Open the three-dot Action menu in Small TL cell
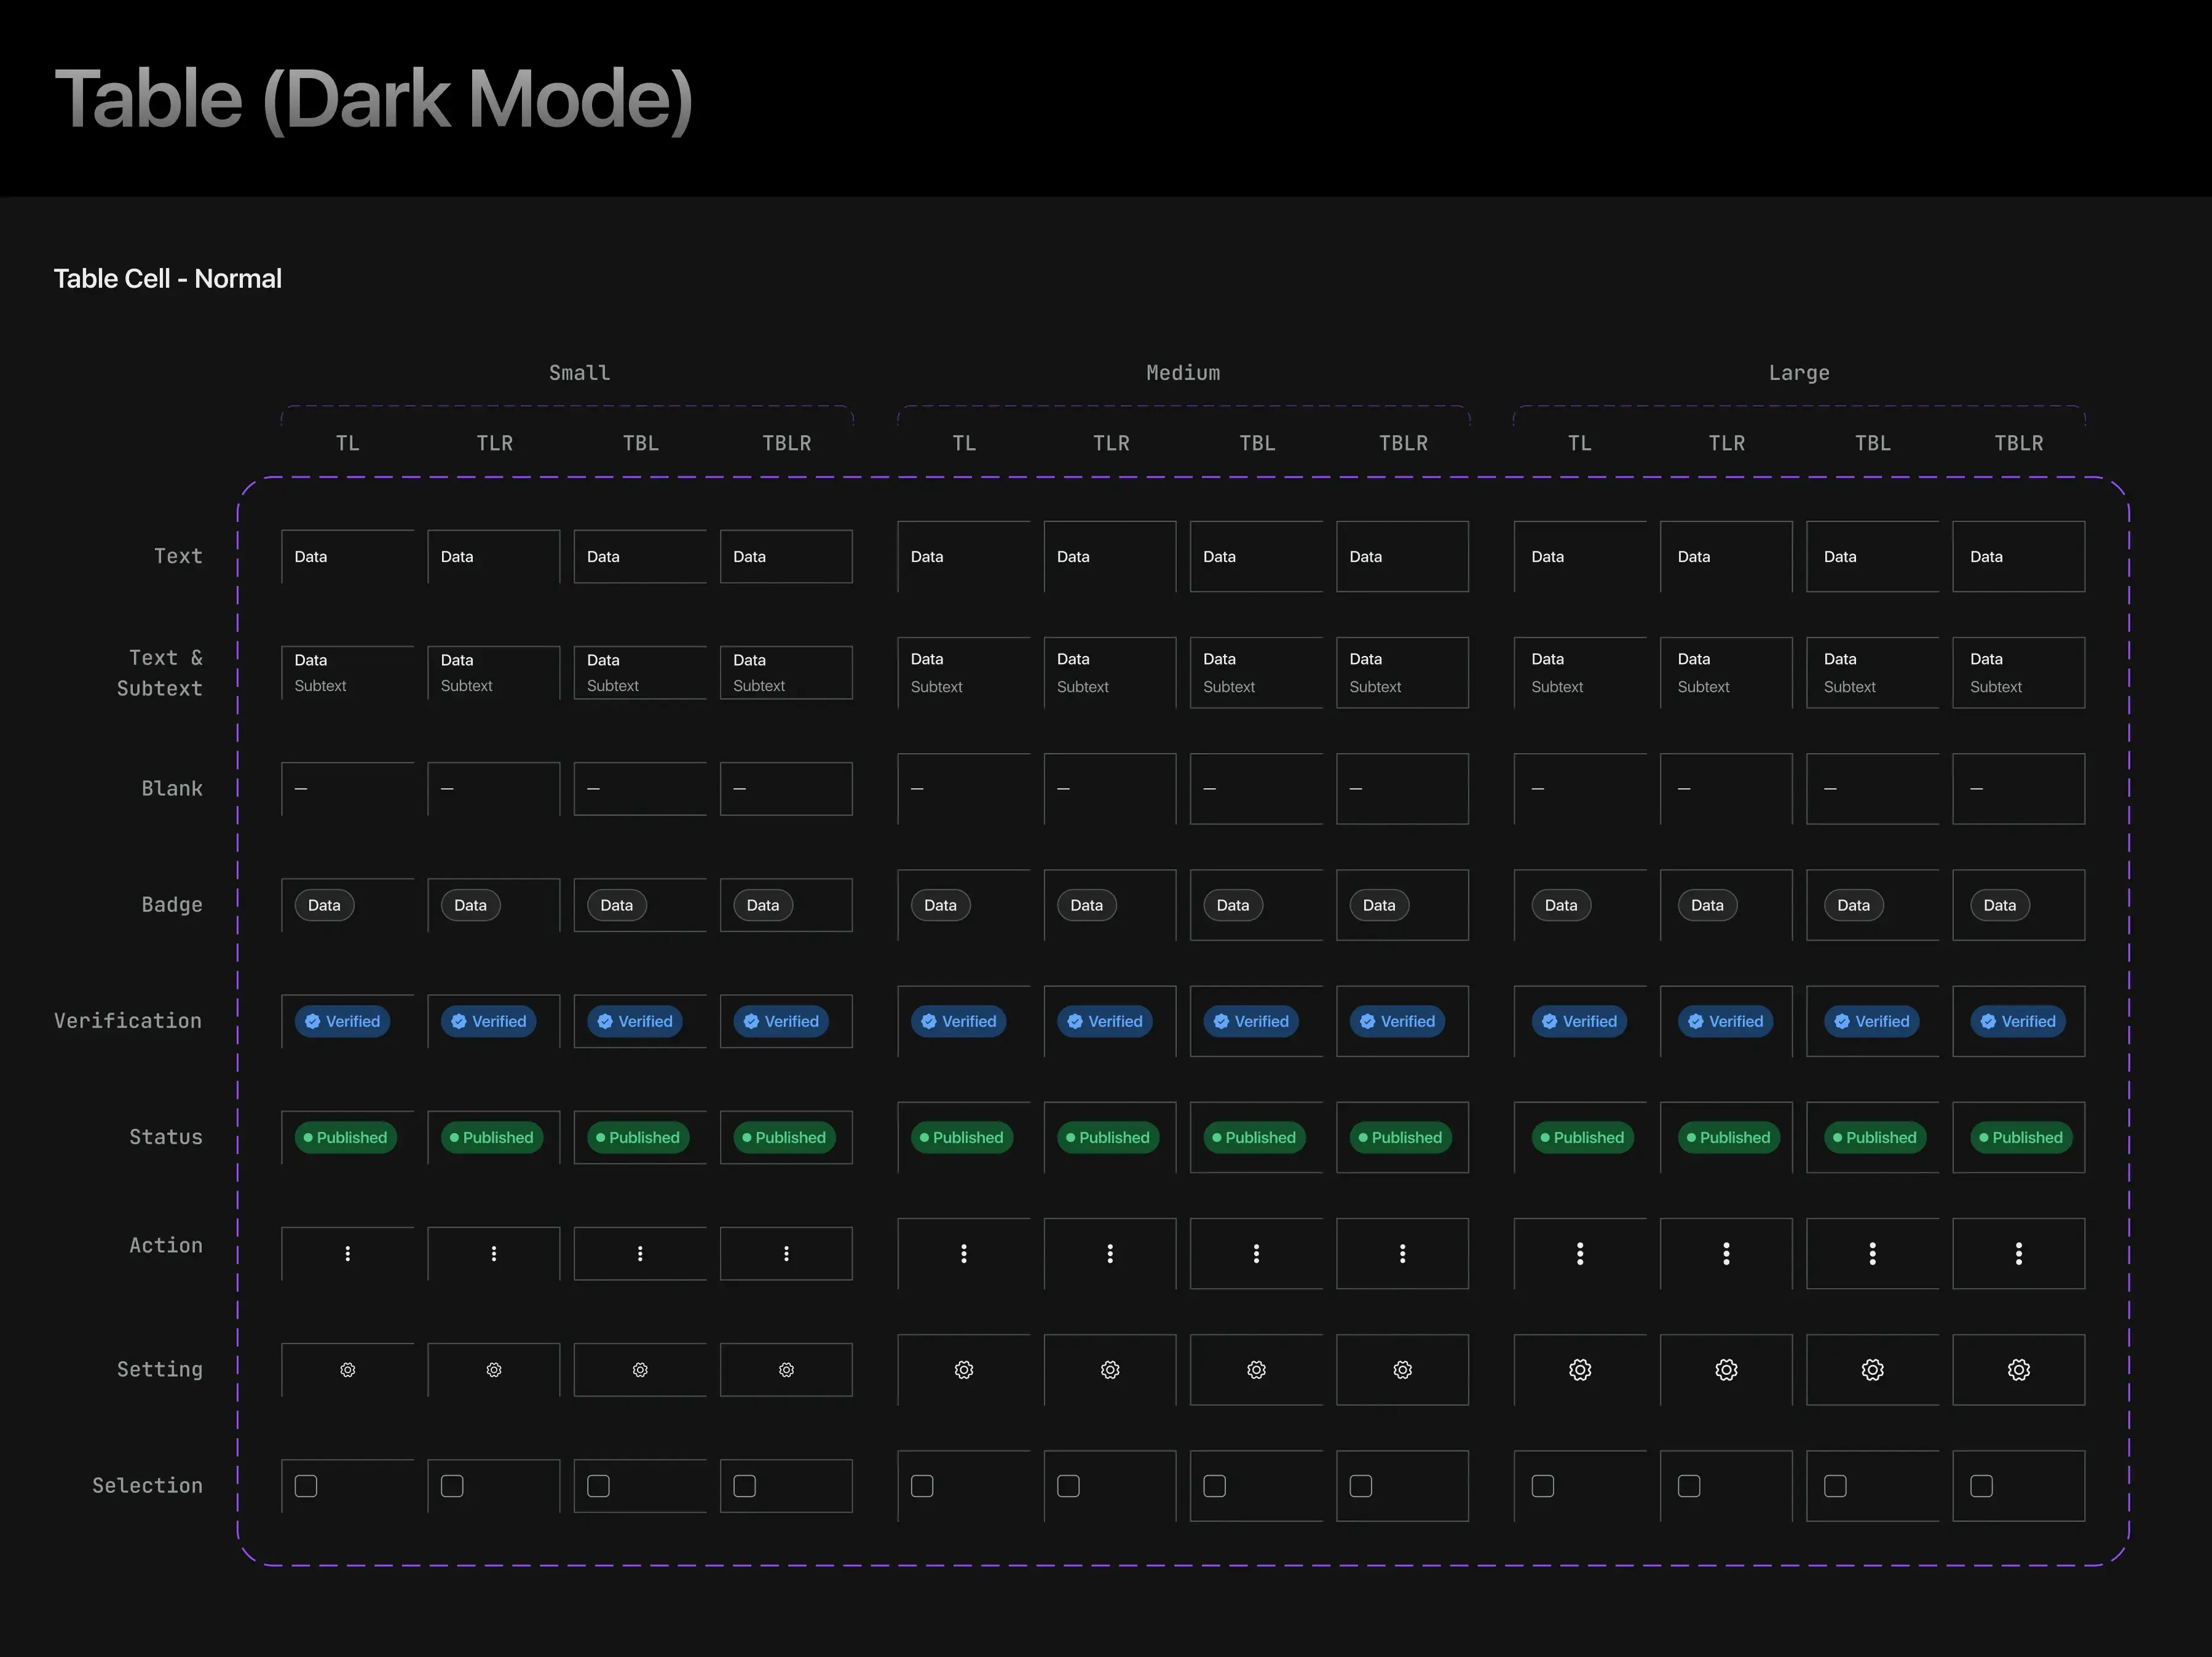 click(x=347, y=1253)
